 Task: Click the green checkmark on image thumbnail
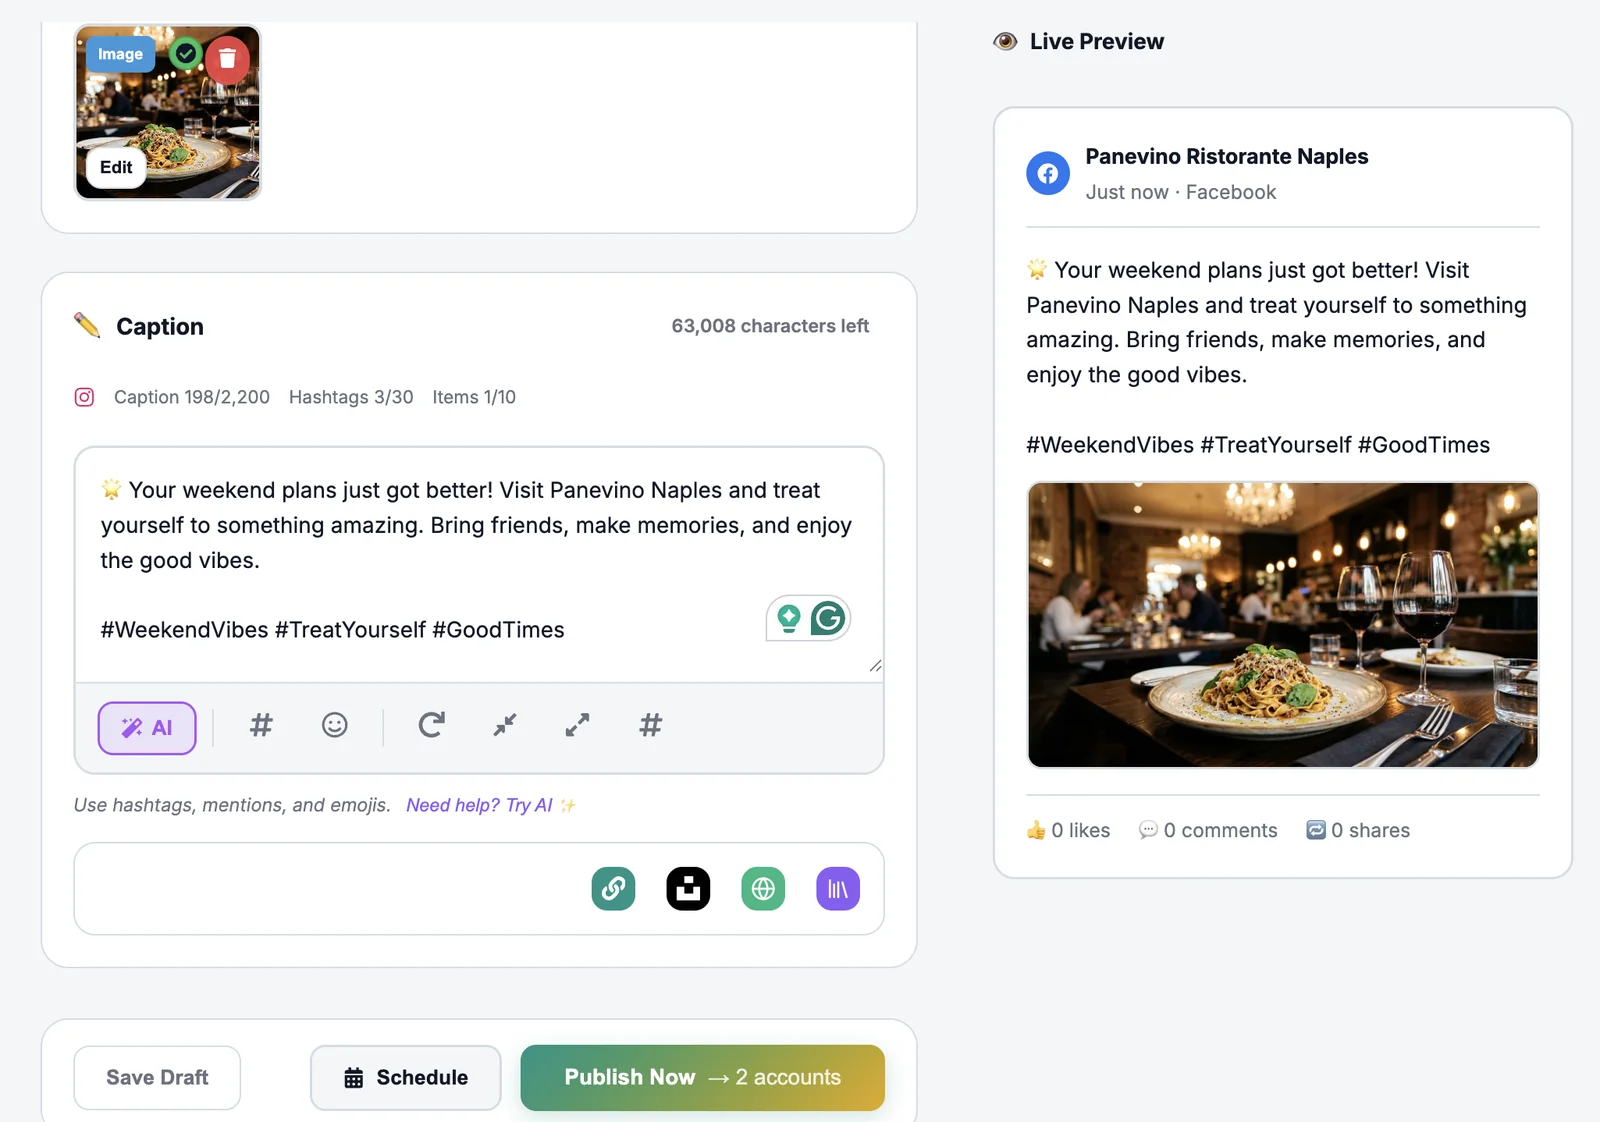(x=186, y=53)
